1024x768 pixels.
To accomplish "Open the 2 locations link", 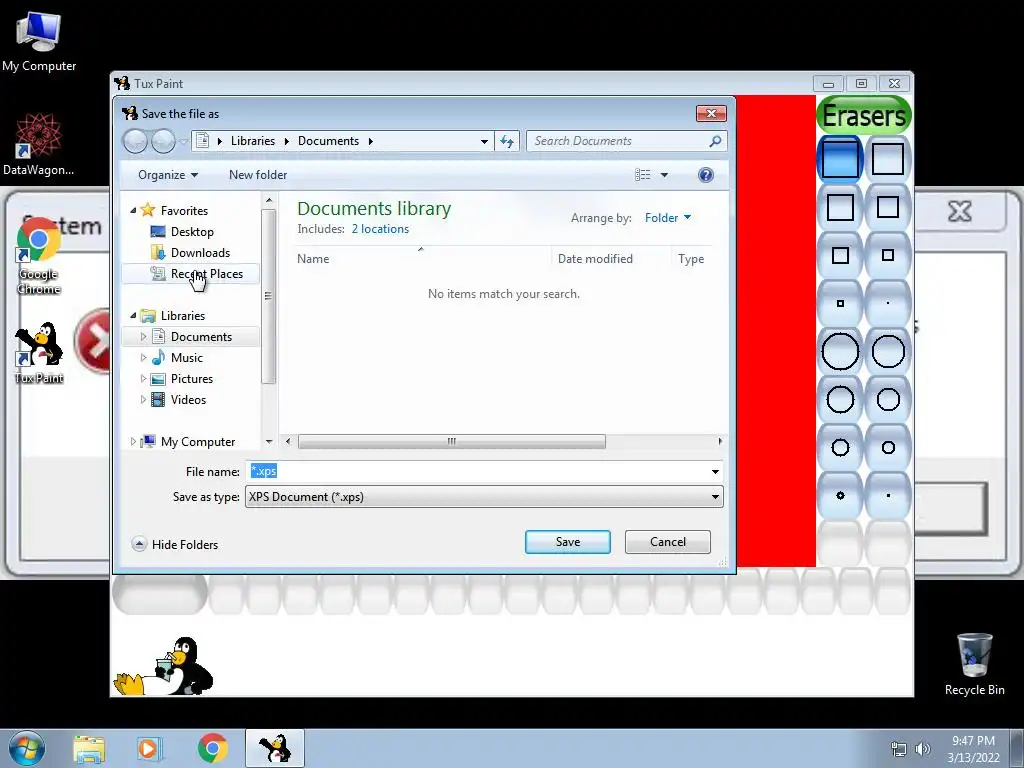I will (380, 229).
